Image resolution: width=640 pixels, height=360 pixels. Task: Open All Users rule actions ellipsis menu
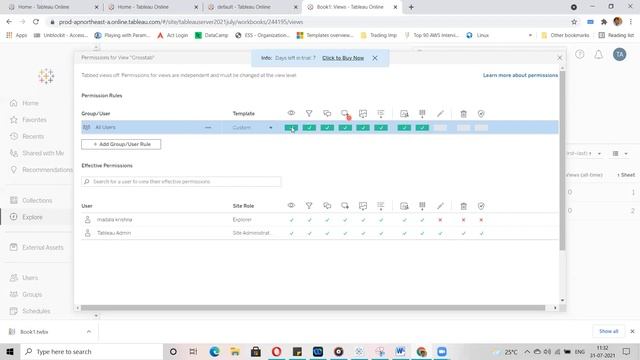(x=208, y=128)
